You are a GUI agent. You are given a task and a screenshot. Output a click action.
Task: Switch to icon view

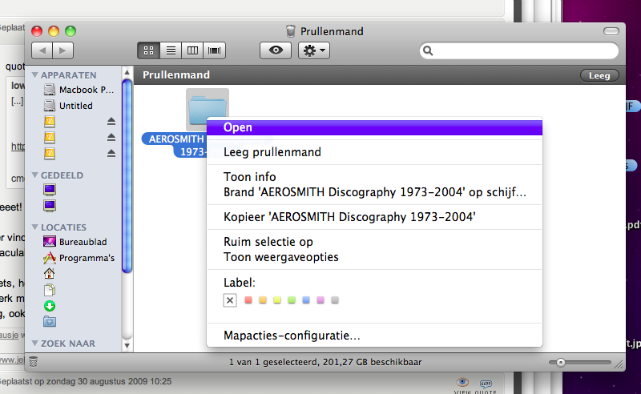click(x=148, y=51)
